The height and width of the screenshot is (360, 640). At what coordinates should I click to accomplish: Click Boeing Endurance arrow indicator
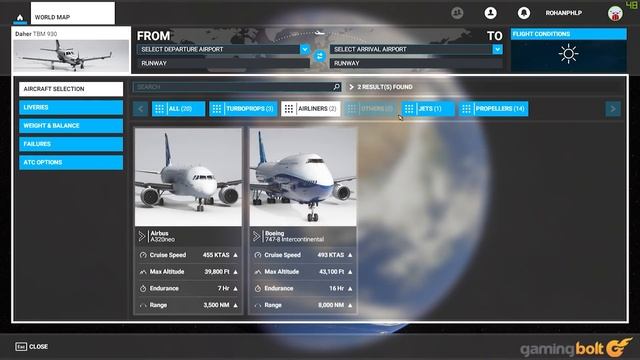tap(350, 289)
